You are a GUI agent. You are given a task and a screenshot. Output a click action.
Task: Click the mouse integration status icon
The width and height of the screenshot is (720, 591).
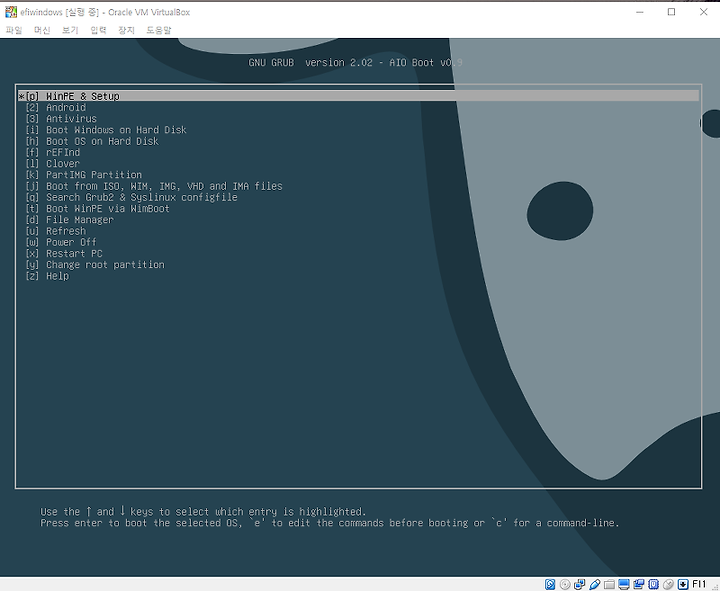point(668,584)
